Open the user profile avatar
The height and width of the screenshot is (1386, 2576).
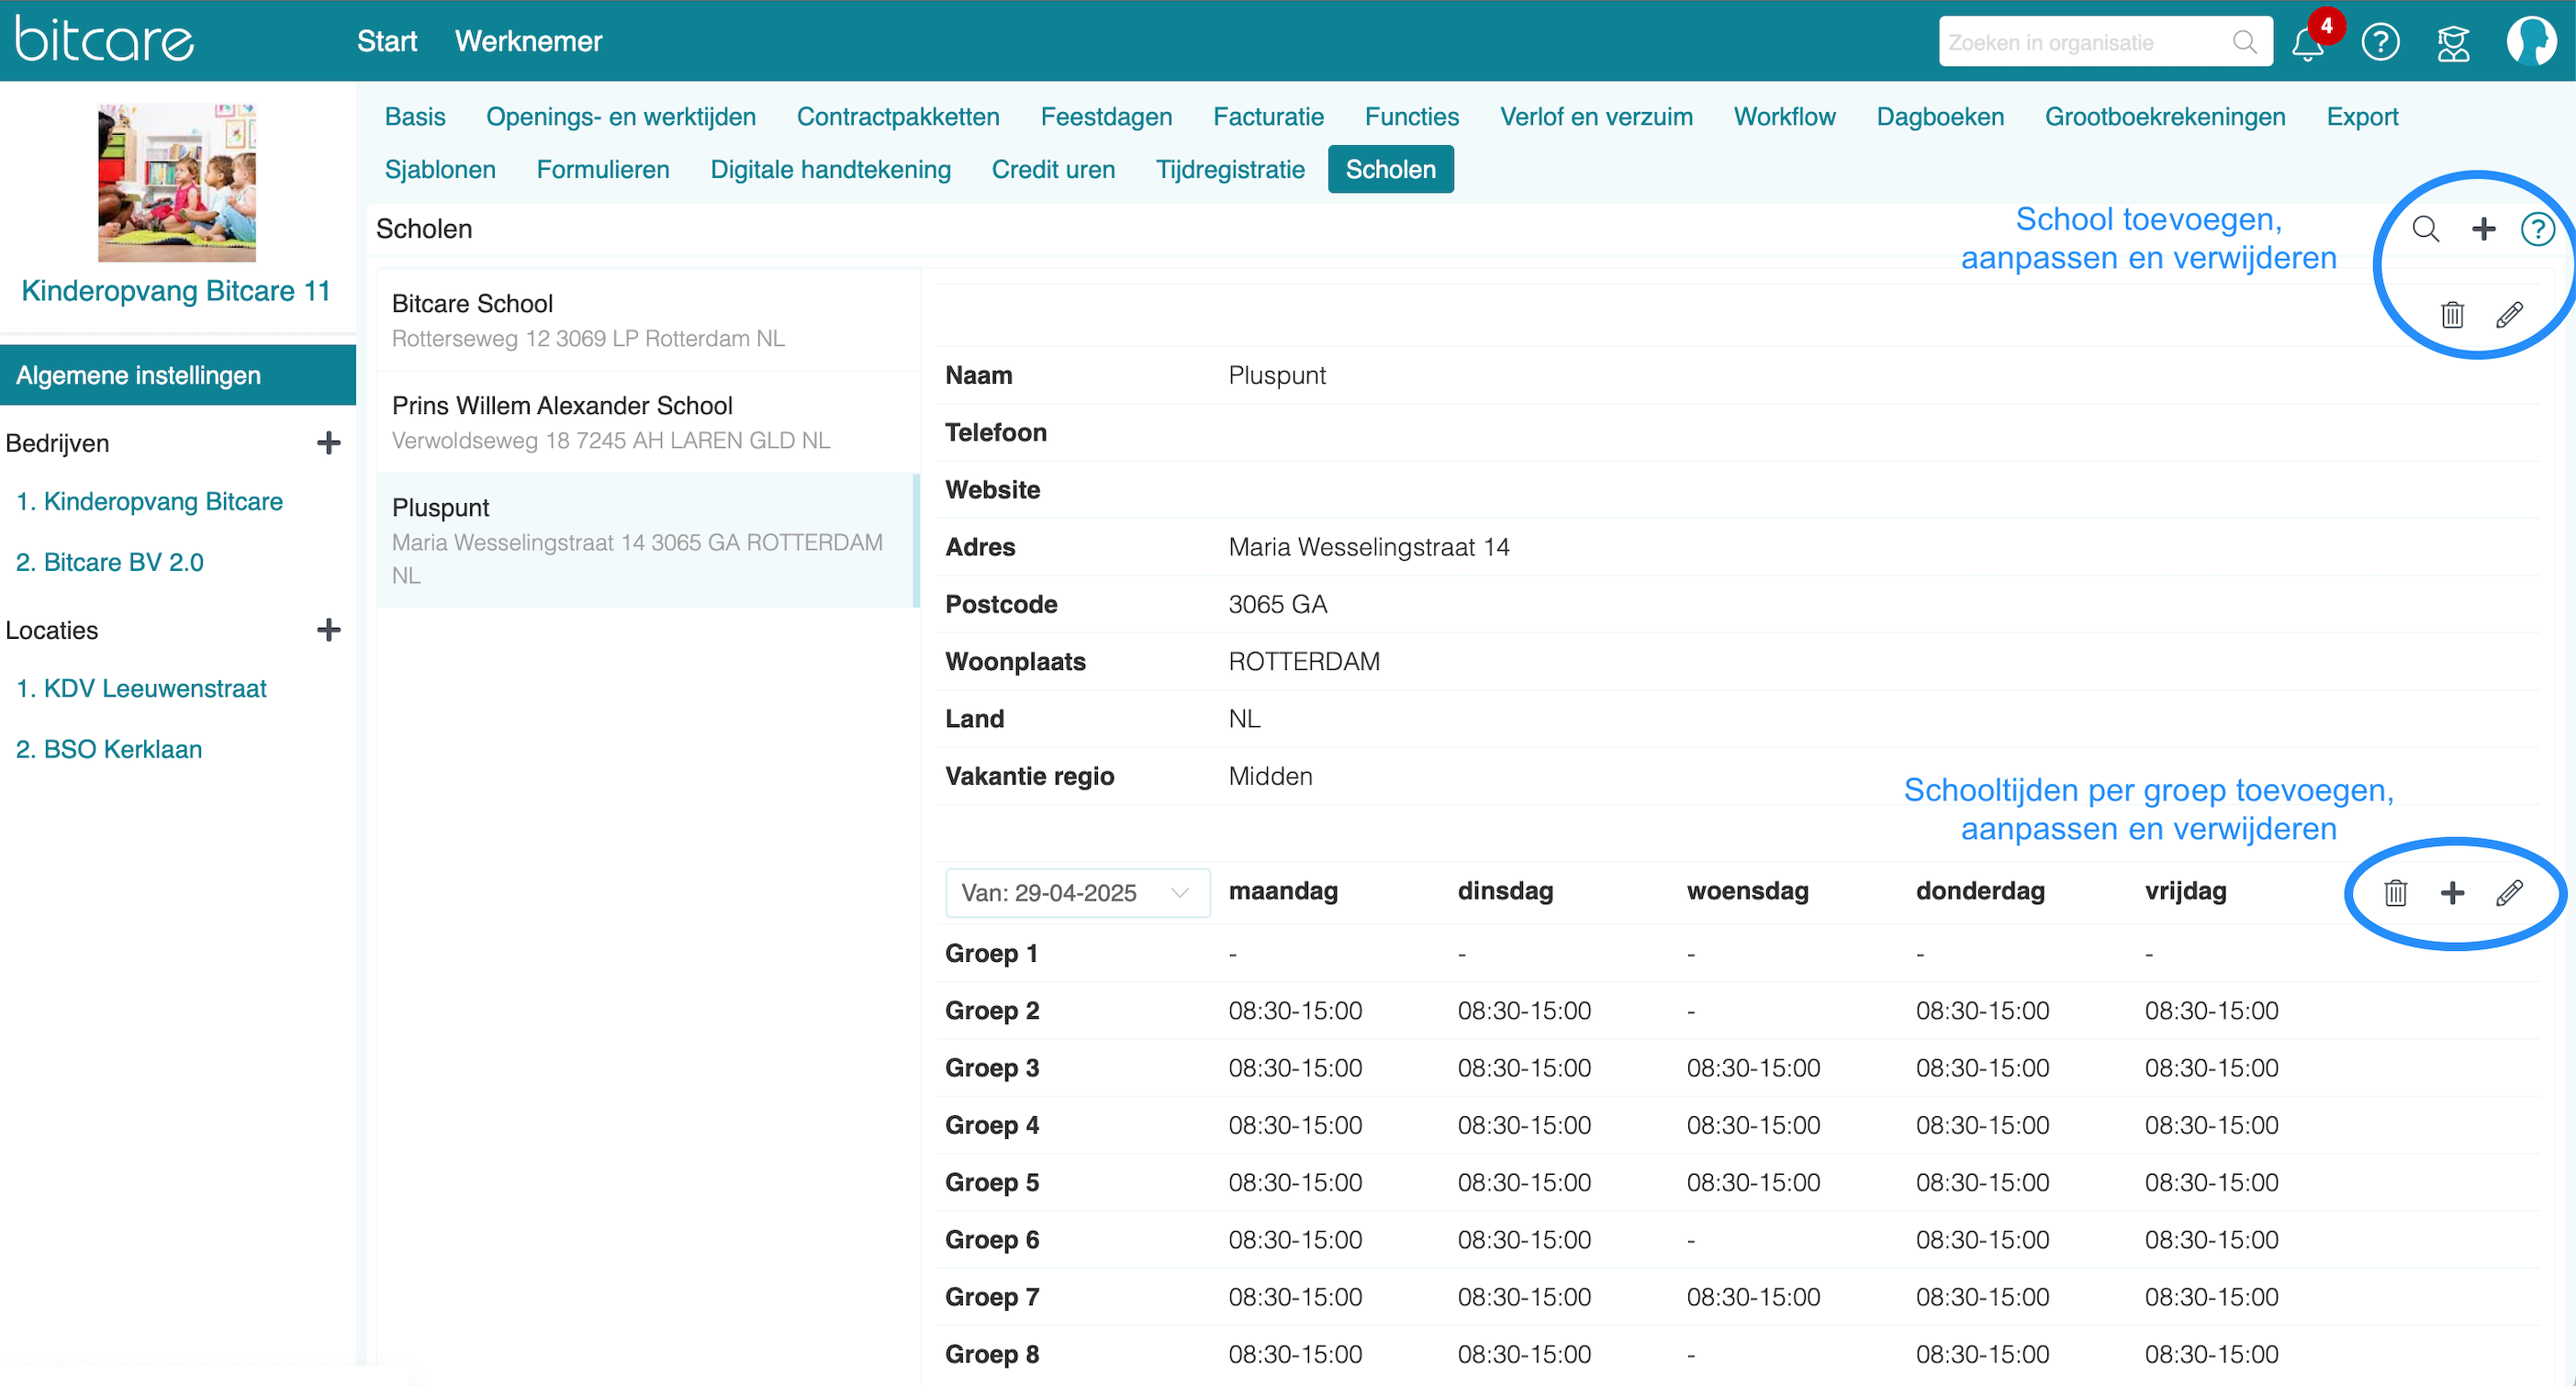(x=2532, y=40)
